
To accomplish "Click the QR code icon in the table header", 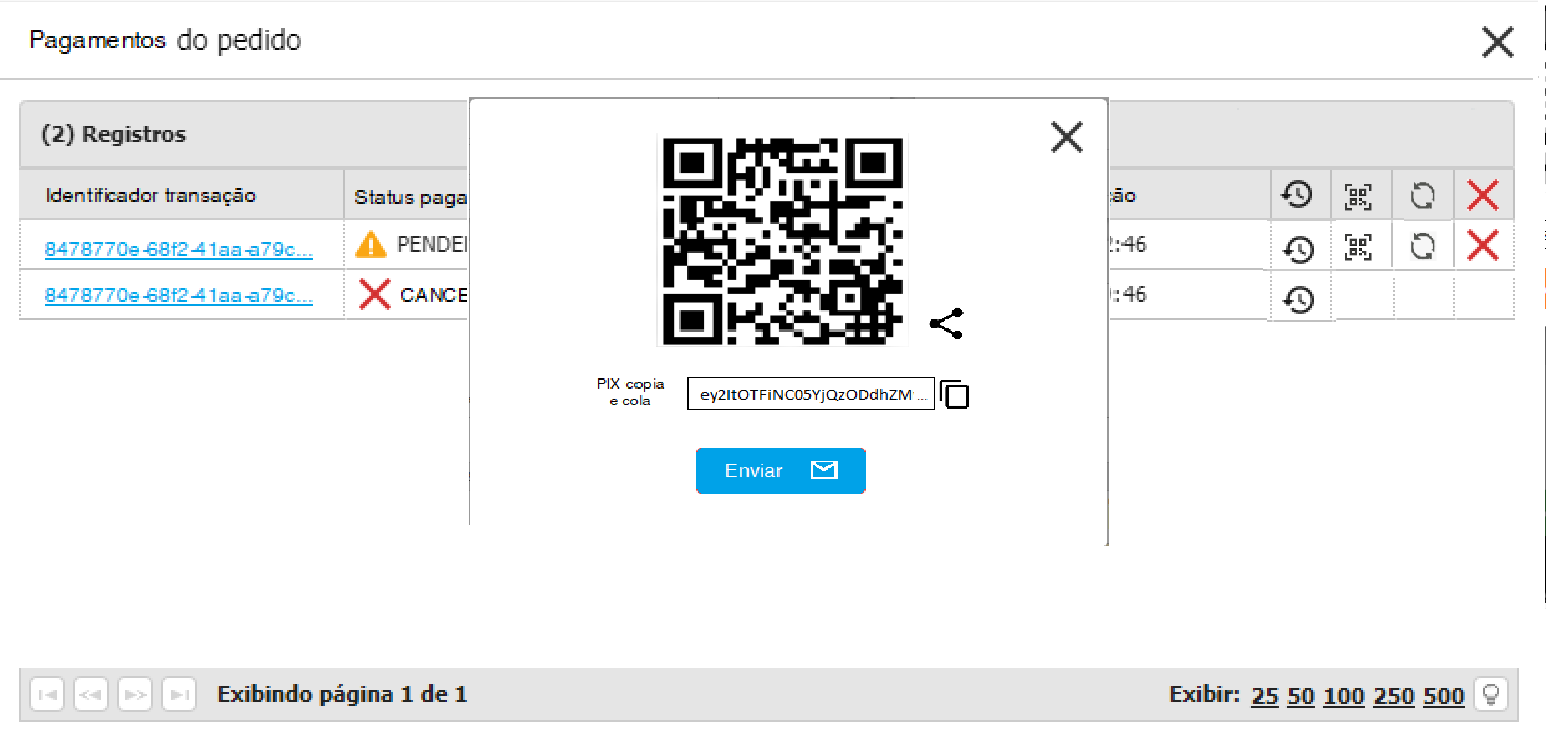I will 1358,196.
